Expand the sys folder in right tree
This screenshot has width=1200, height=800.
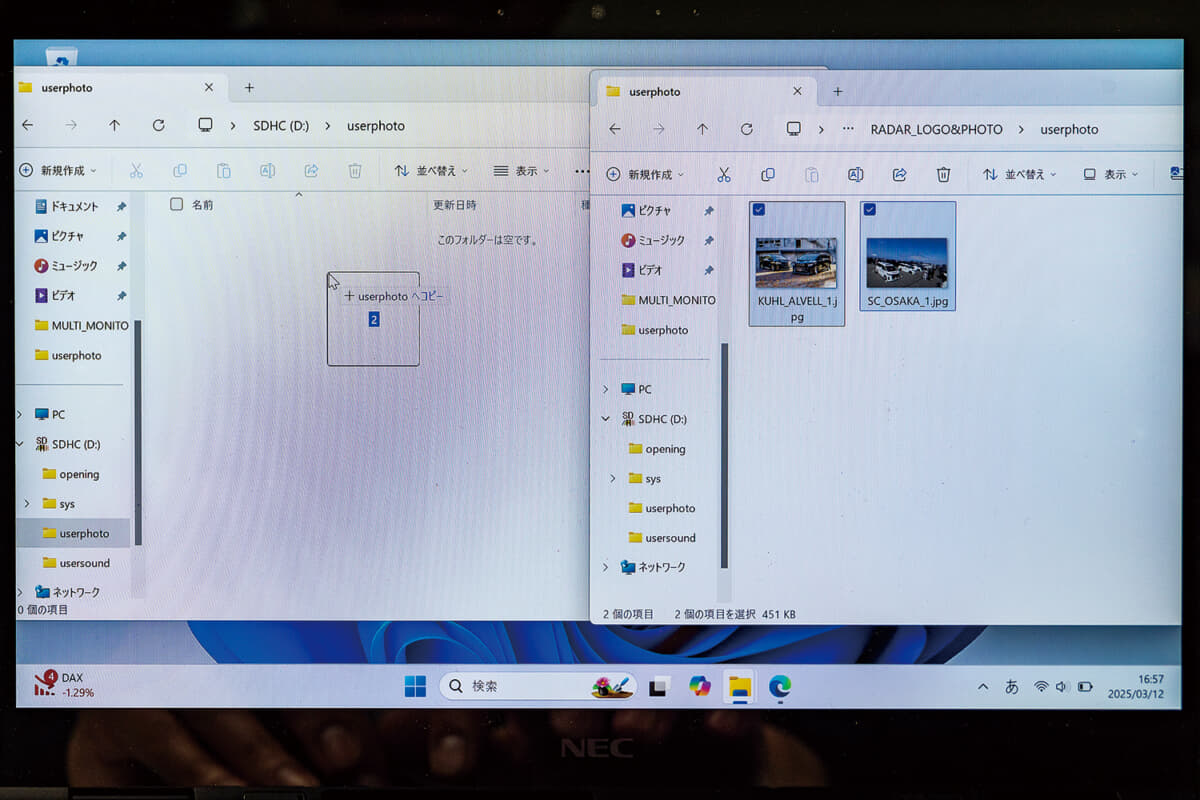click(x=612, y=479)
